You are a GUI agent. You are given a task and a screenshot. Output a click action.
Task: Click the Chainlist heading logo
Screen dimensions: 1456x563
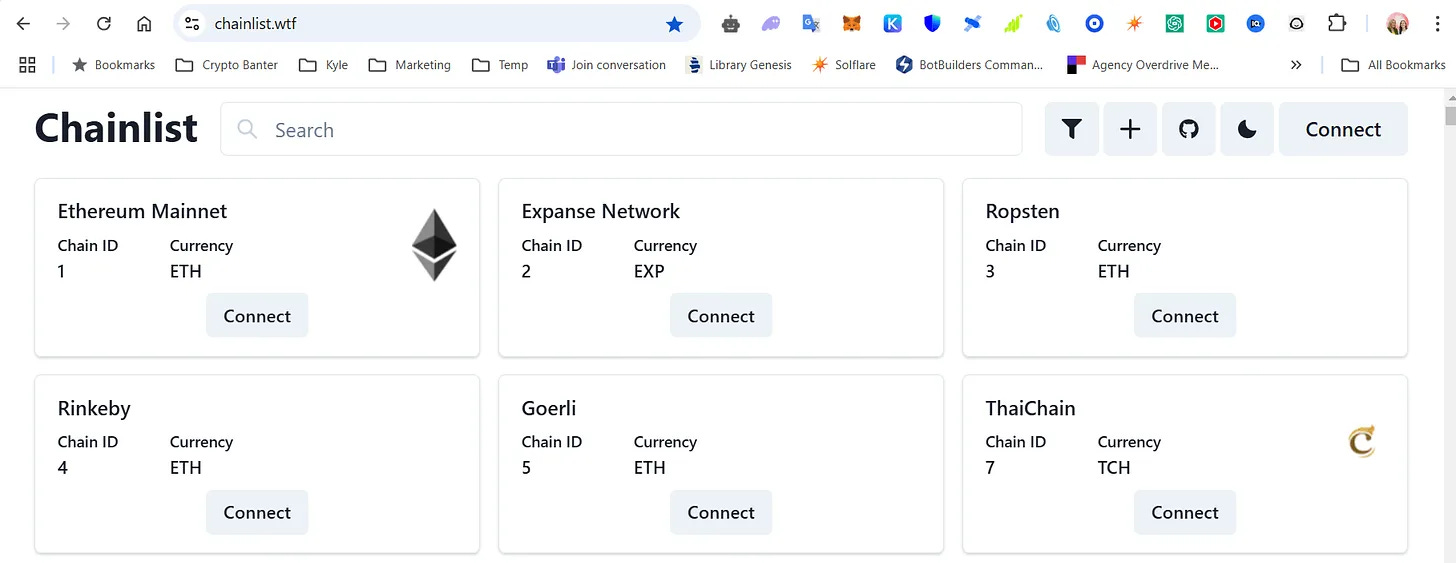116,129
